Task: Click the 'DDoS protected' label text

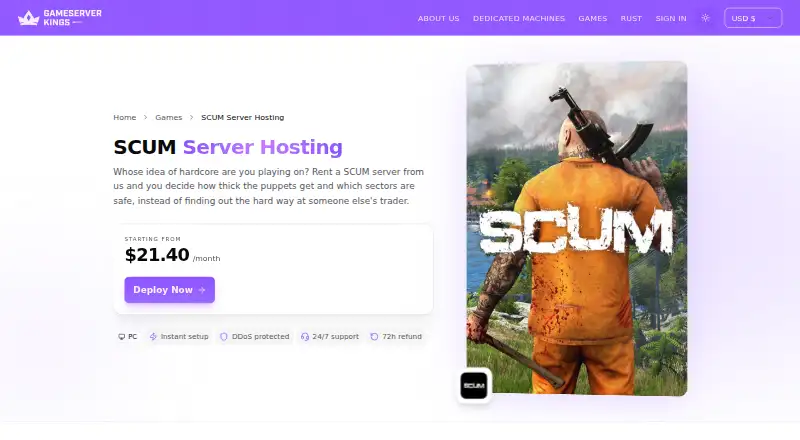Action: 260,337
